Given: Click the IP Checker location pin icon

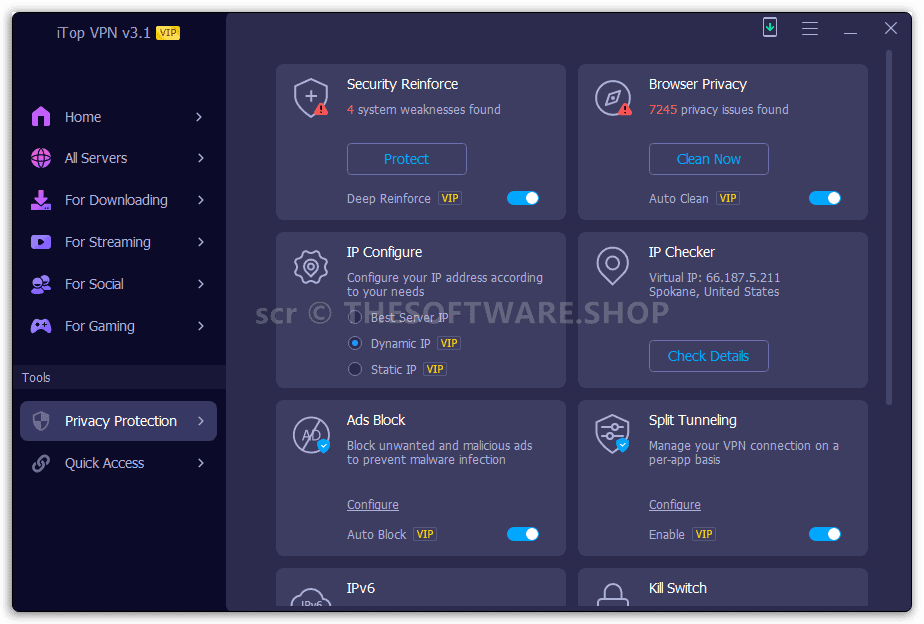Looking at the screenshot, I should click(x=613, y=266).
